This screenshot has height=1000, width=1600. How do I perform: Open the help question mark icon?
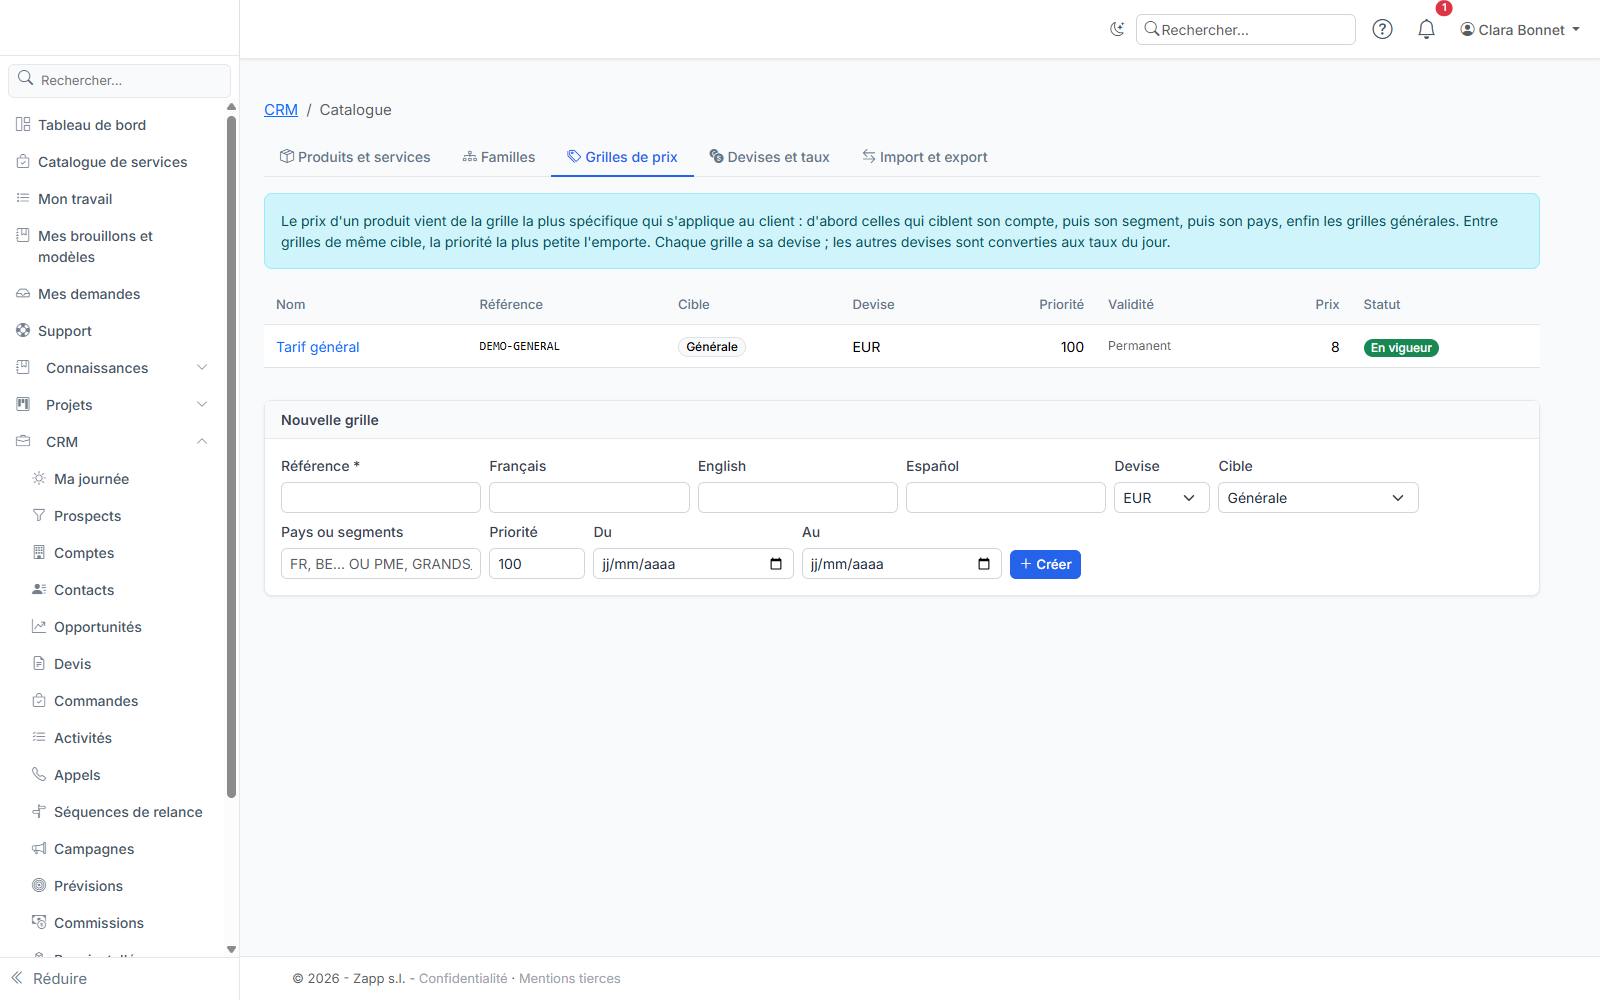coord(1382,29)
